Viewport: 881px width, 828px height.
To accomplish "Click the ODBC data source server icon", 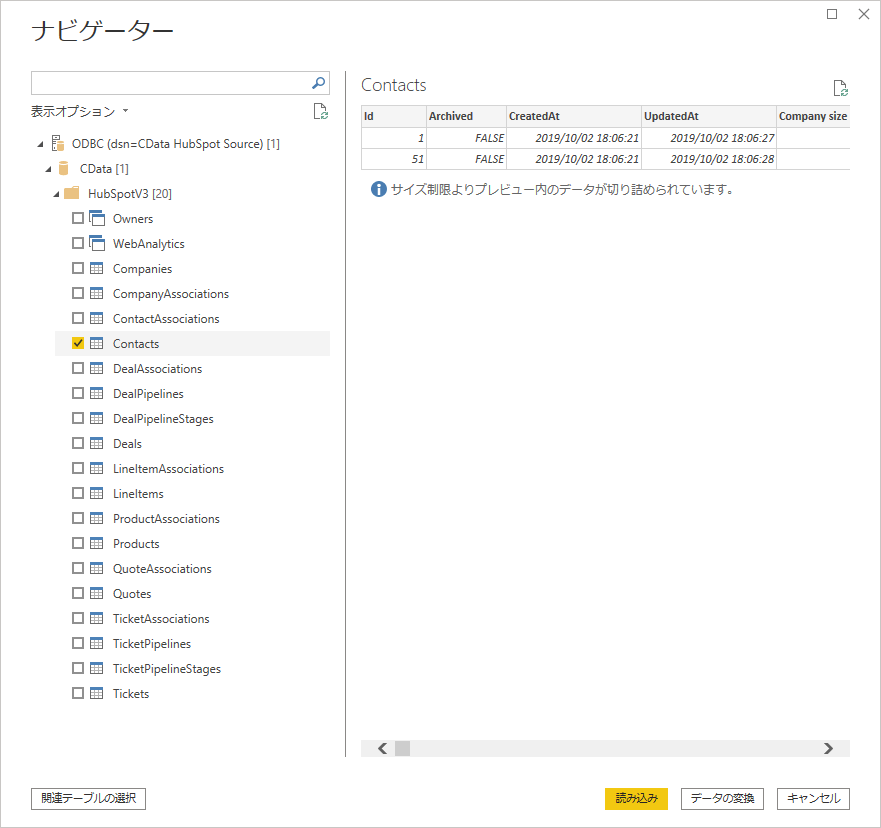I will click(x=57, y=143).
